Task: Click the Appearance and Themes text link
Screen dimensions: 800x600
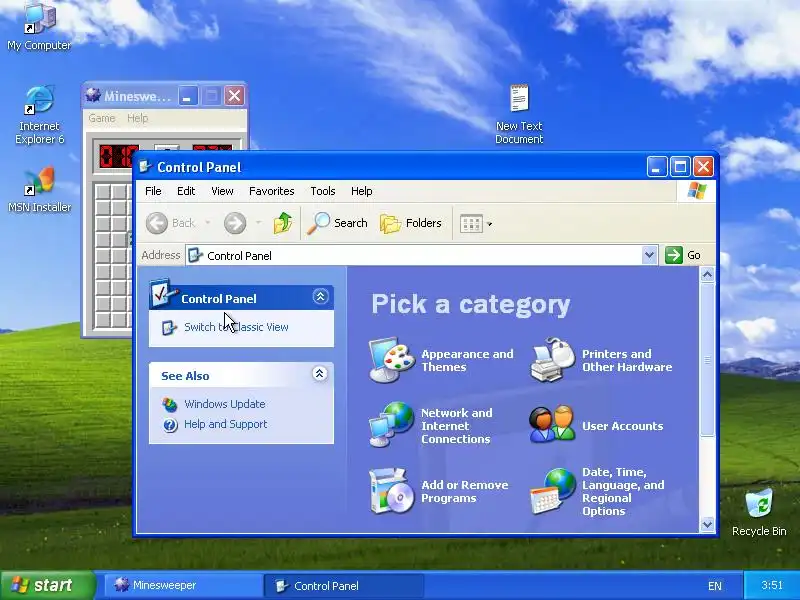Action: pos(467,360)
